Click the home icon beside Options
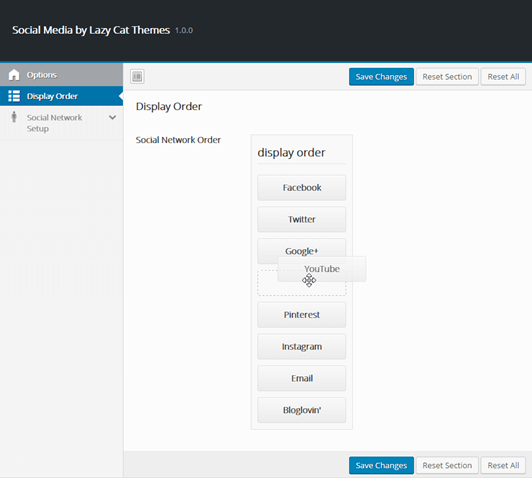 tap(14, 75)
